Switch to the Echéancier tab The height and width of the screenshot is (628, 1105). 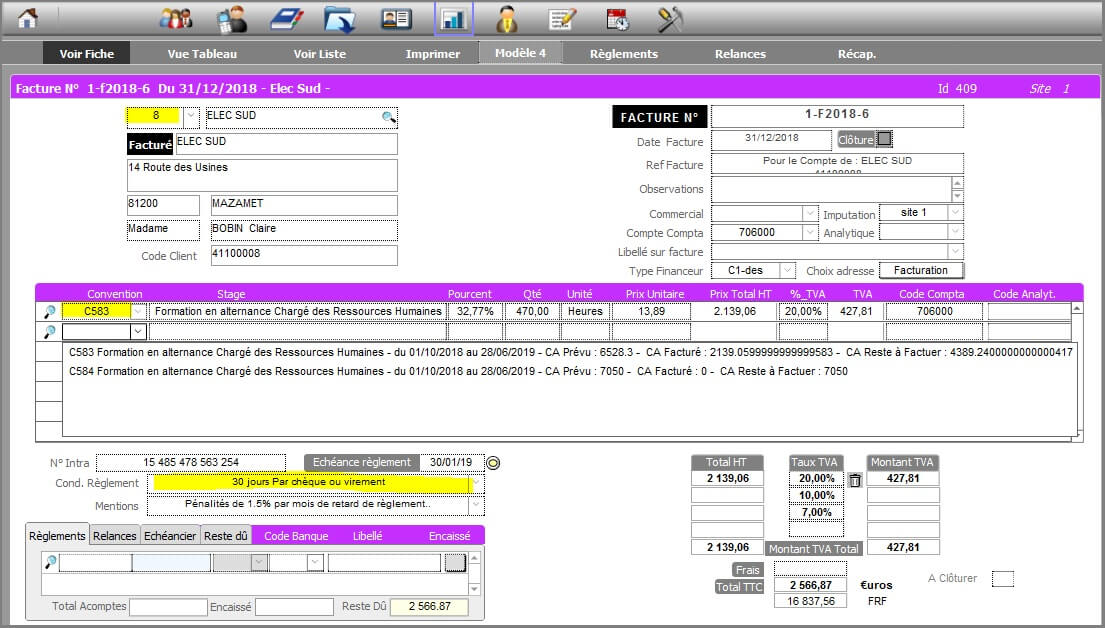(170, 536)
